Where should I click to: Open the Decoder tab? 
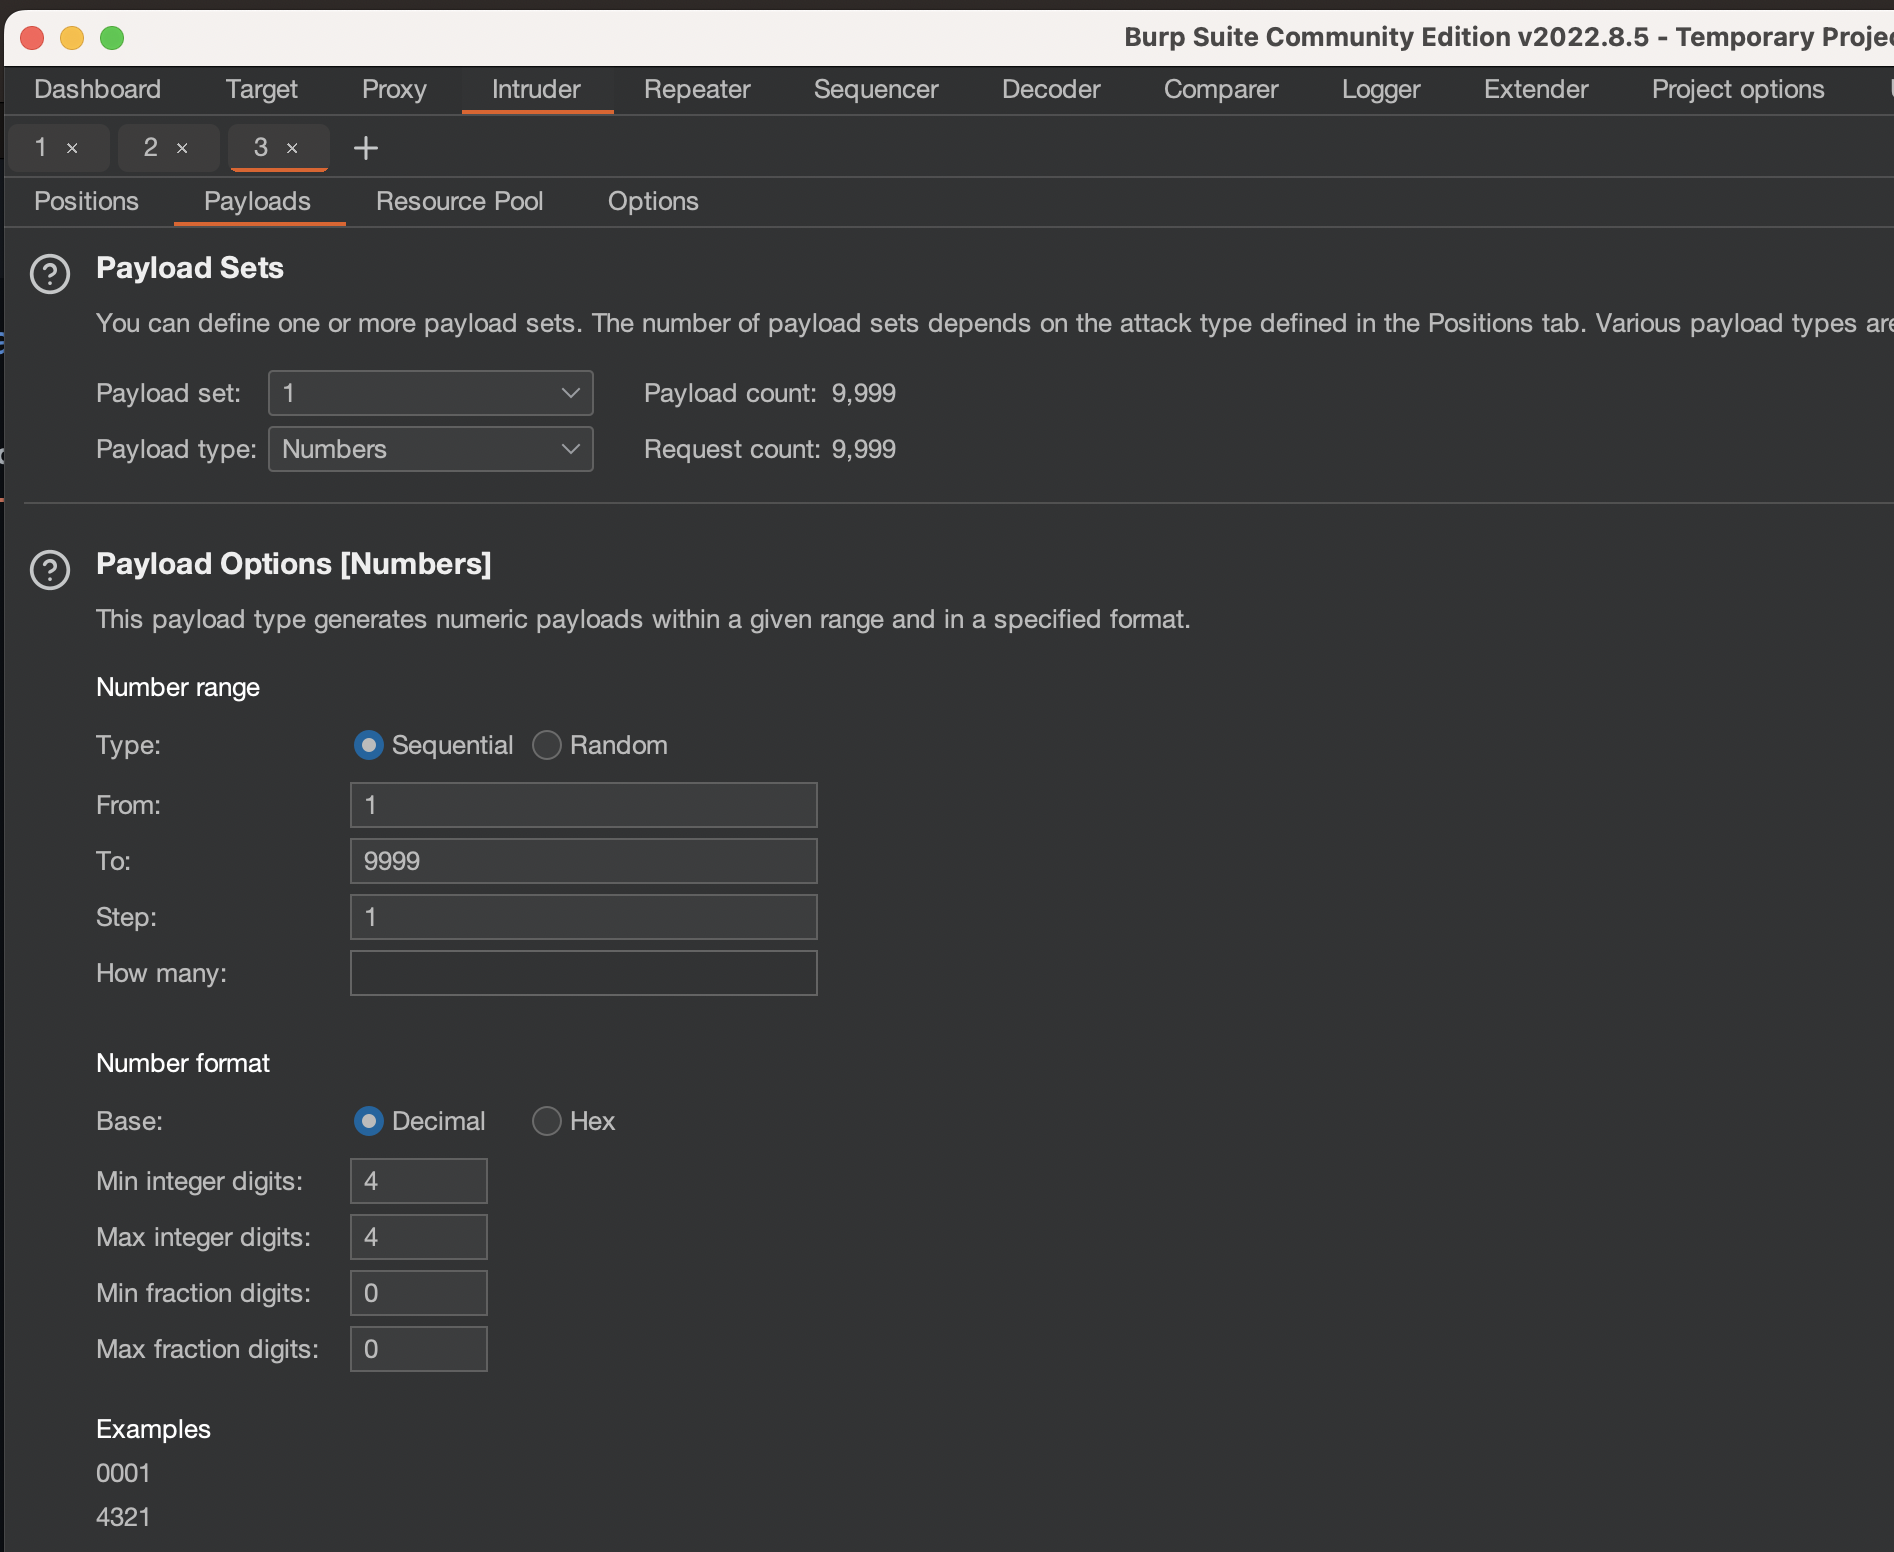tap(1051, 90)
